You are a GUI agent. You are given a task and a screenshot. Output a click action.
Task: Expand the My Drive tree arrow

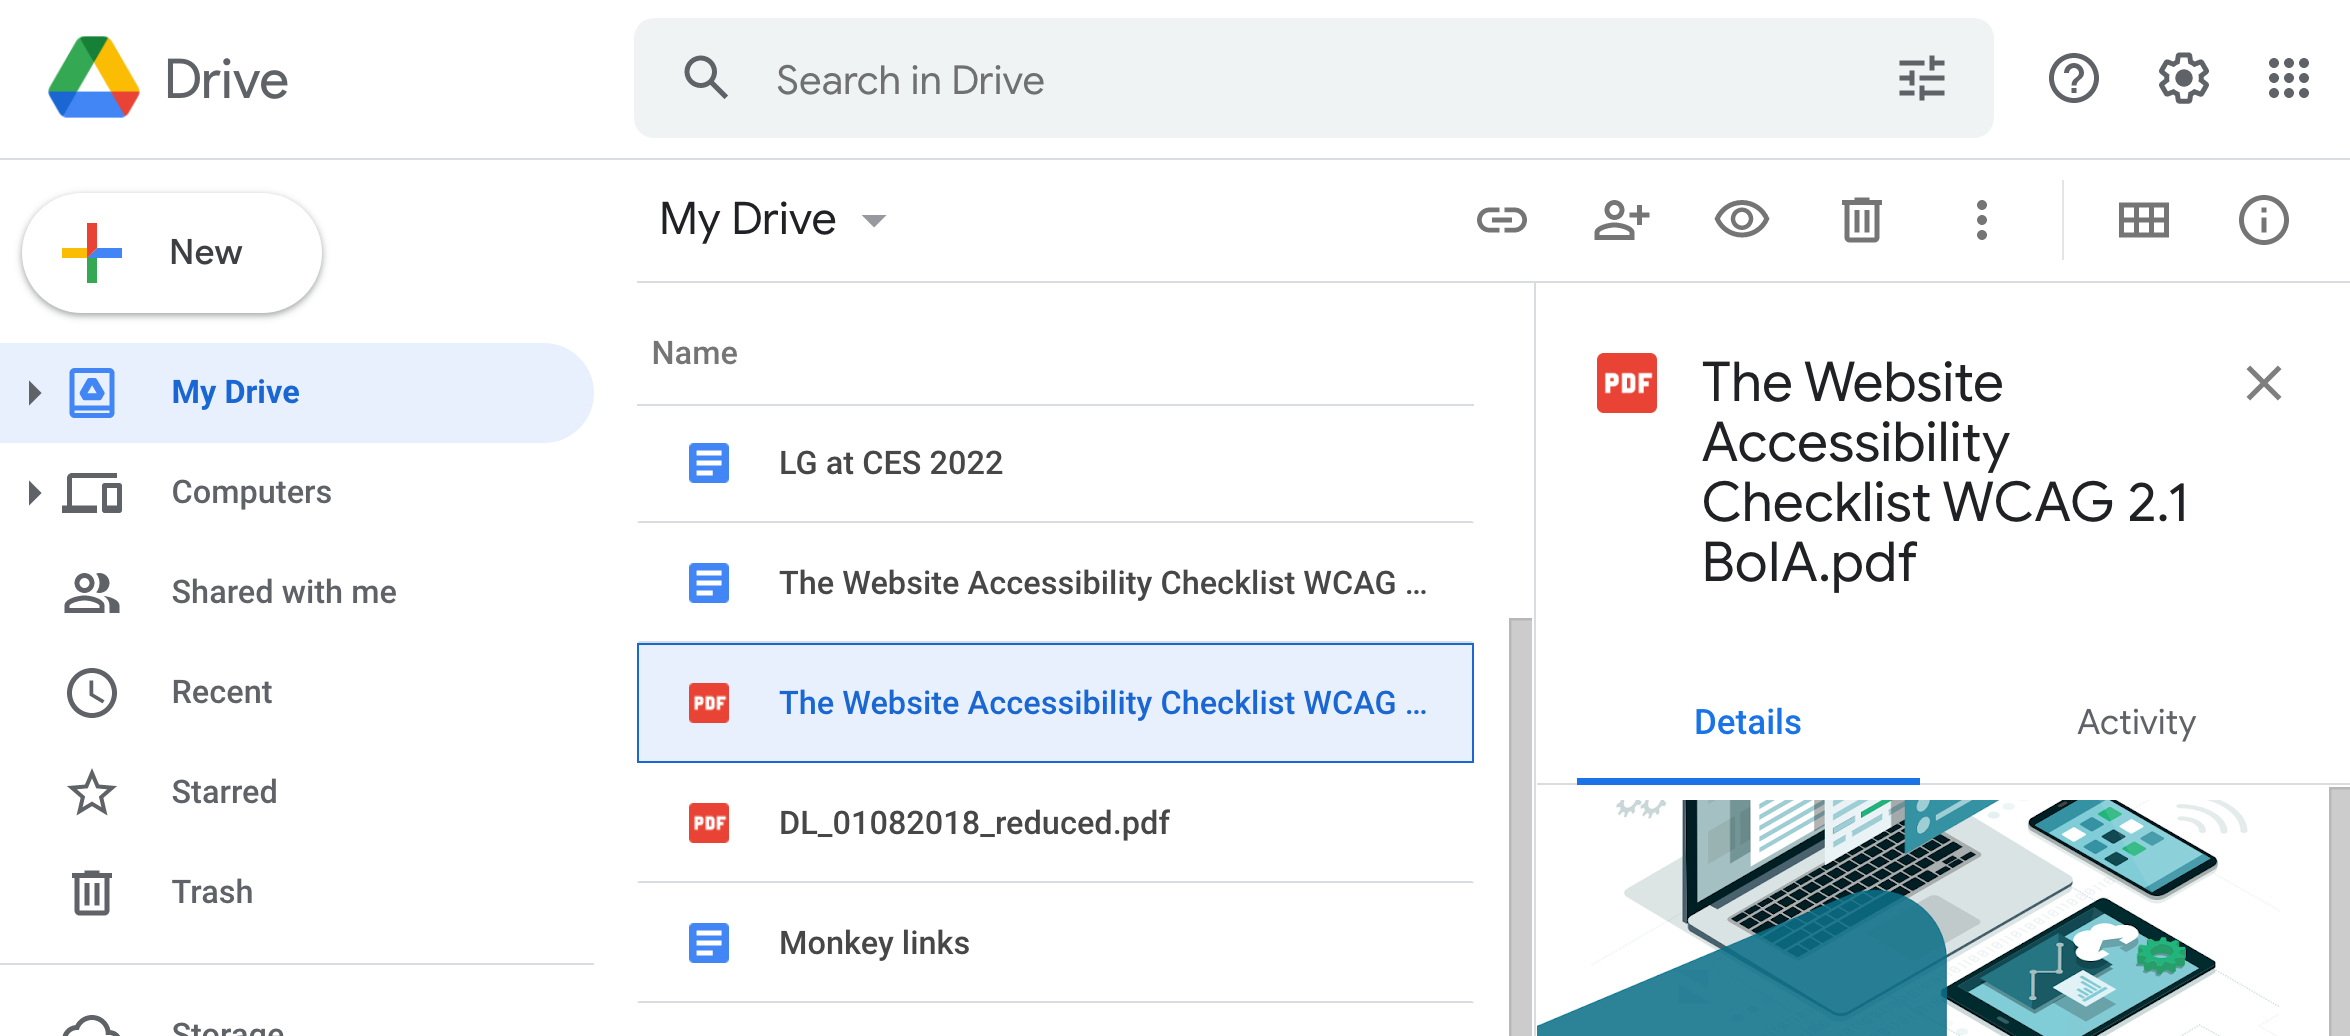pyautogui.click(x=34, y=392)
